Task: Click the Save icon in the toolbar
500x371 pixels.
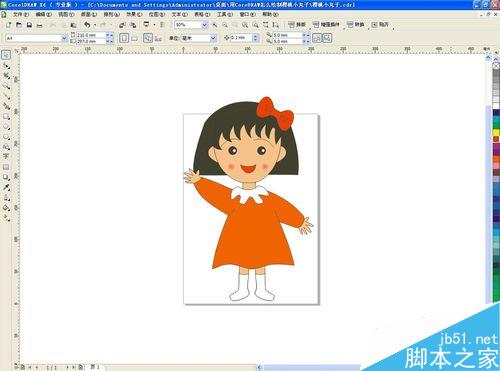Action: pyautogui.click(x=29, y=25)
